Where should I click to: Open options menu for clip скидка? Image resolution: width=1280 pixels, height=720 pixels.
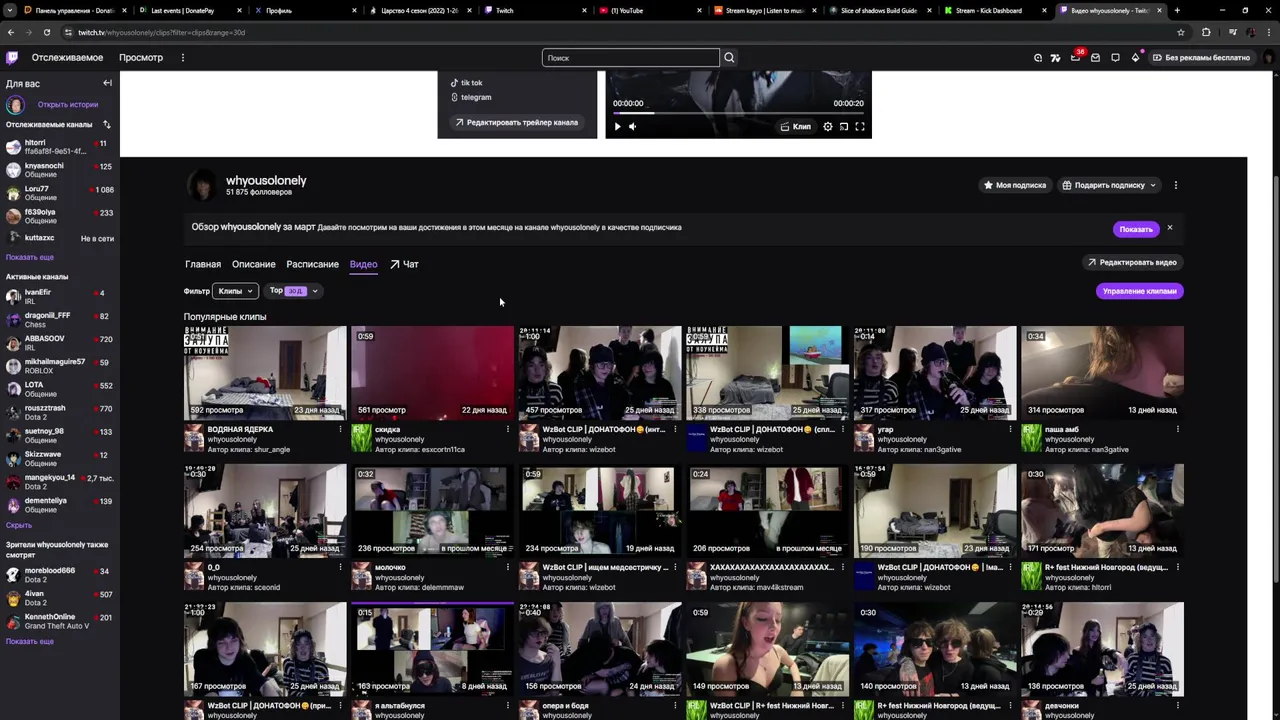tap(507, 429)
